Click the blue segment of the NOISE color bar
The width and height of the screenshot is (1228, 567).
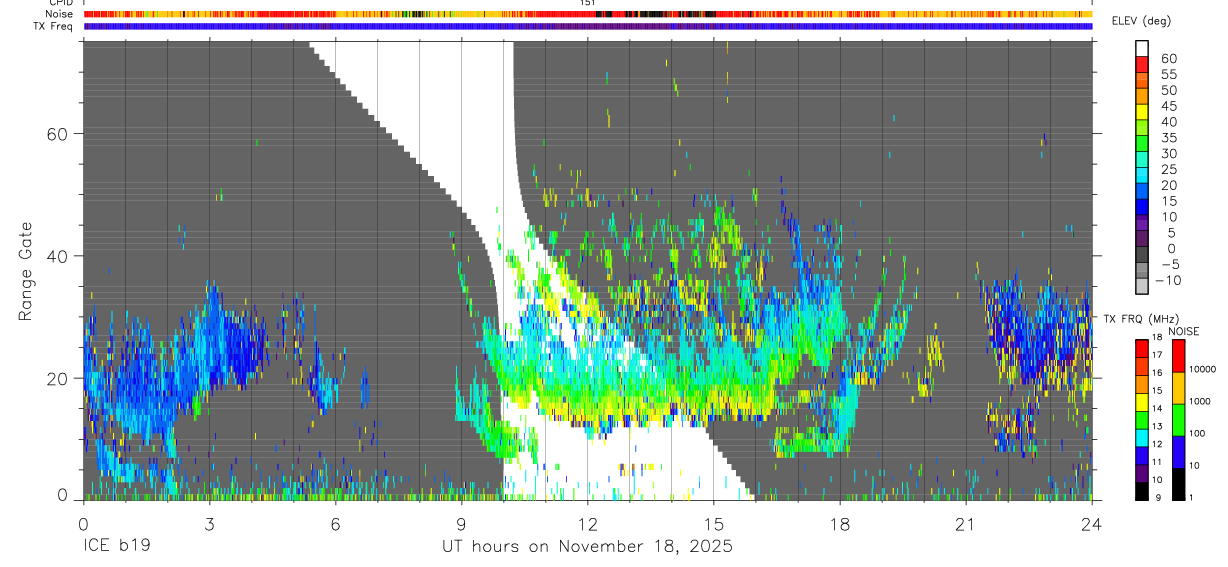point(1178,452)
